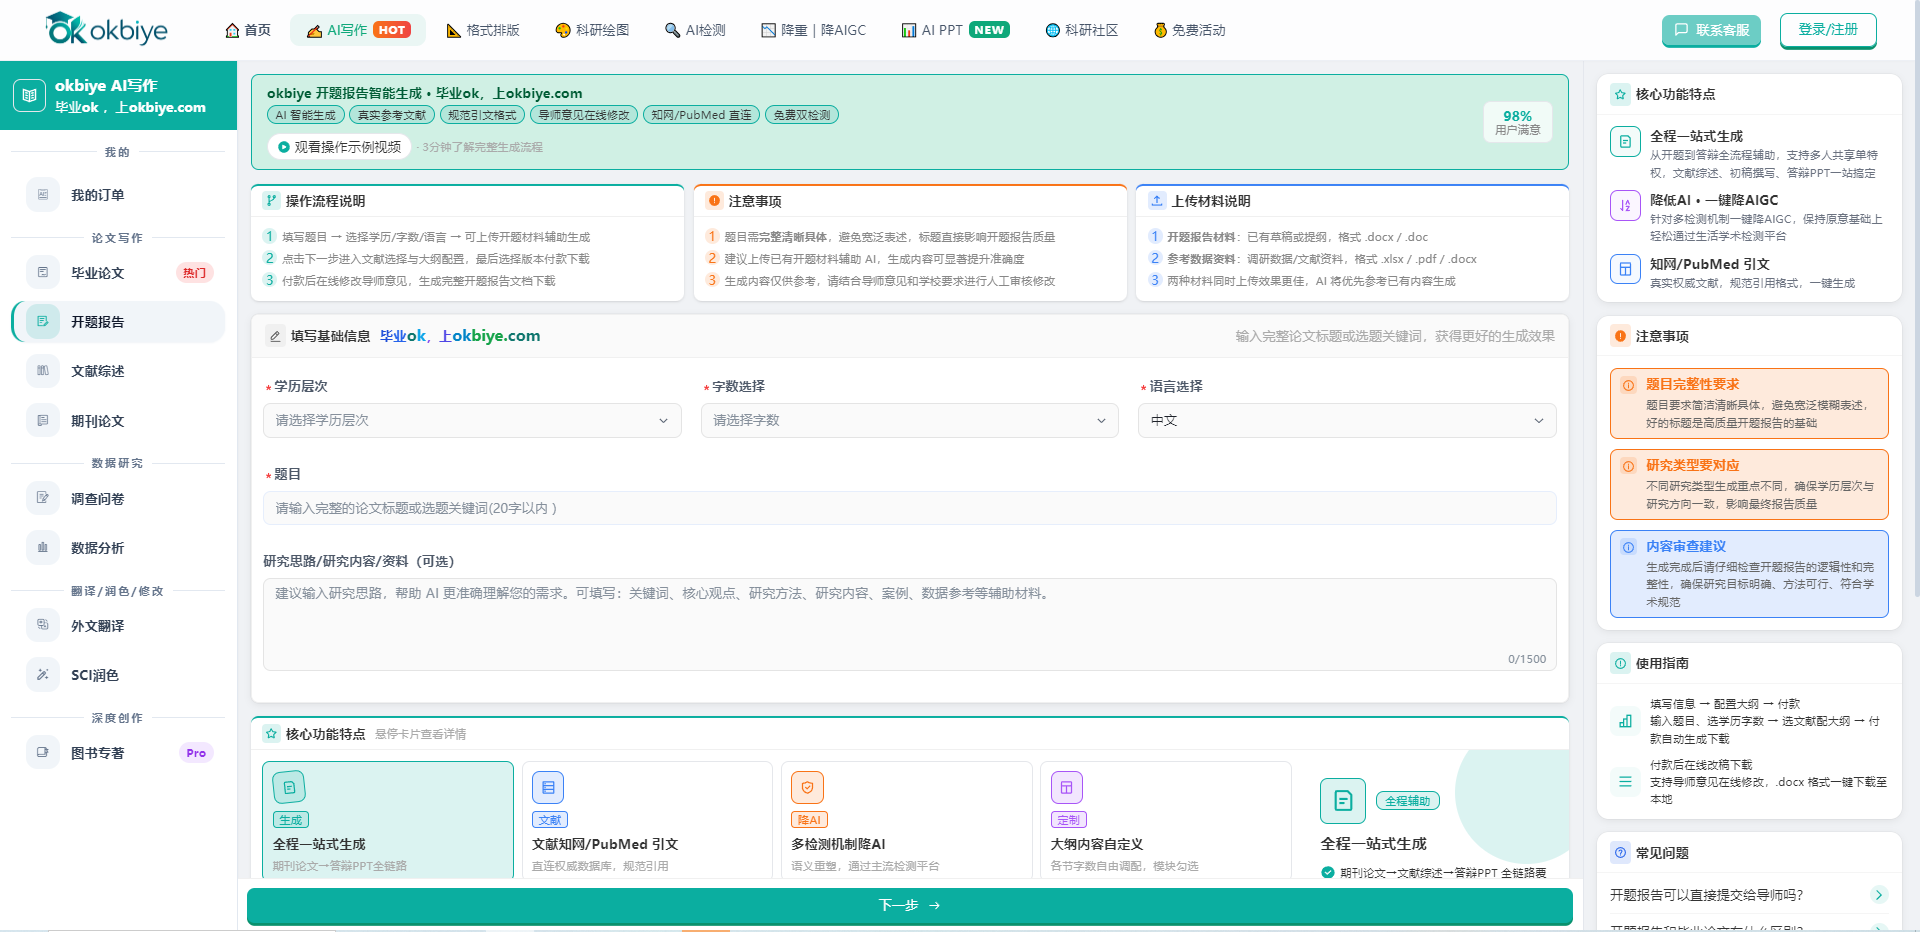This screenshot has width=1920, height=932.
Task: Click 题目完整性要求 notice card
Action: point(1749,403)
